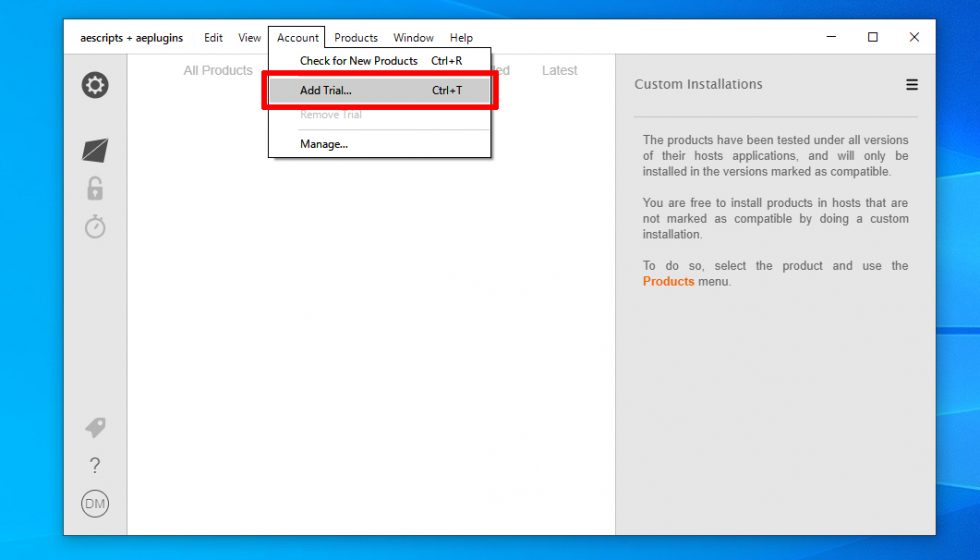Open the Products menu in menu bar
The width and height of the screenshot is (980, 560).
point(356,38)
